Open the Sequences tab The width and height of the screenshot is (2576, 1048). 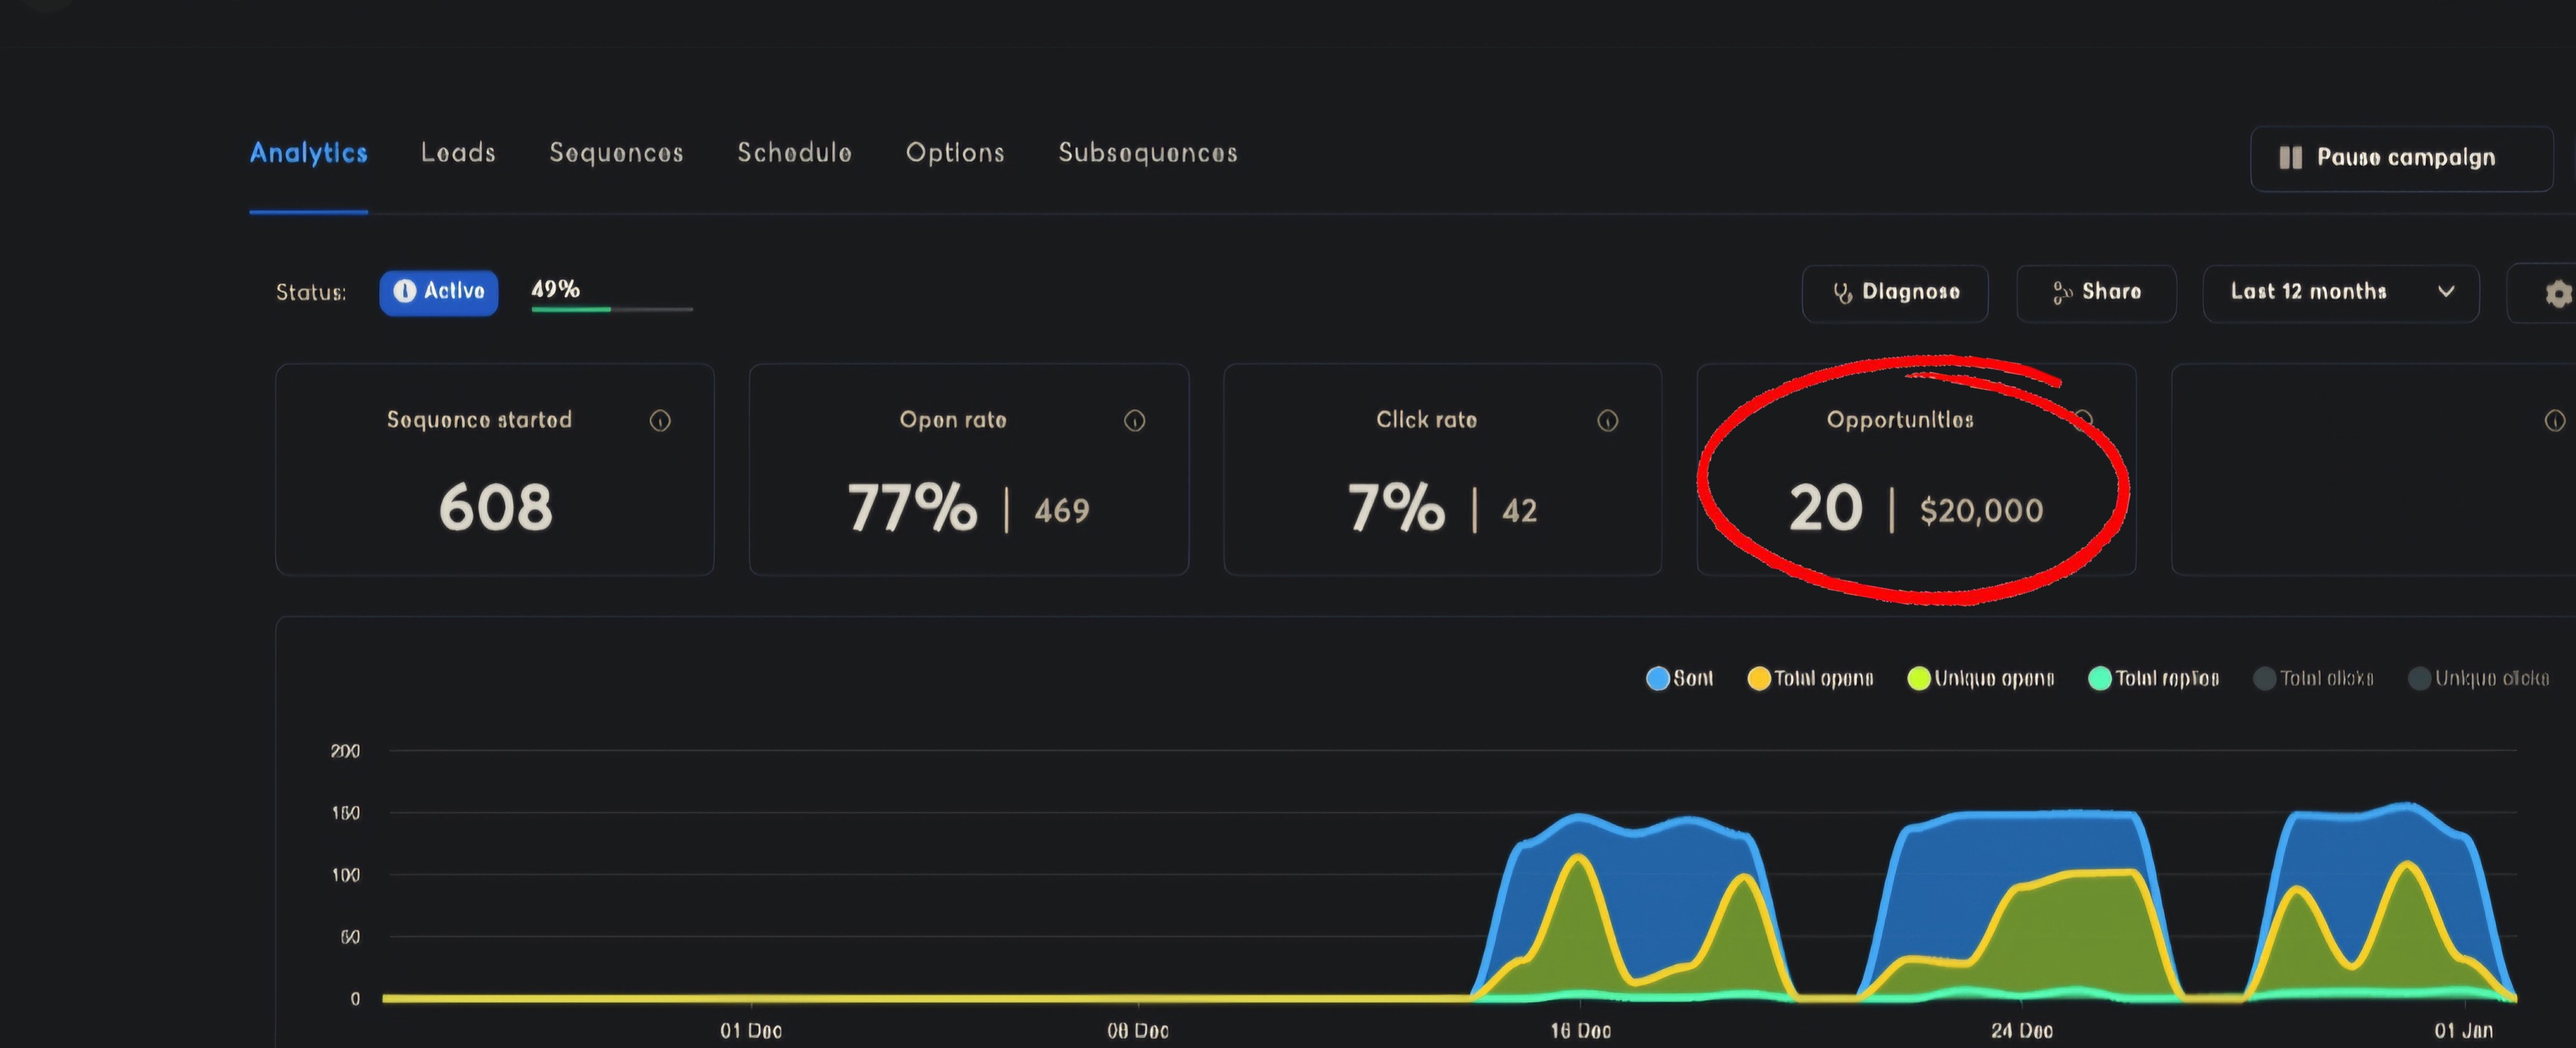pyautogui.click(x=616, y=153)
